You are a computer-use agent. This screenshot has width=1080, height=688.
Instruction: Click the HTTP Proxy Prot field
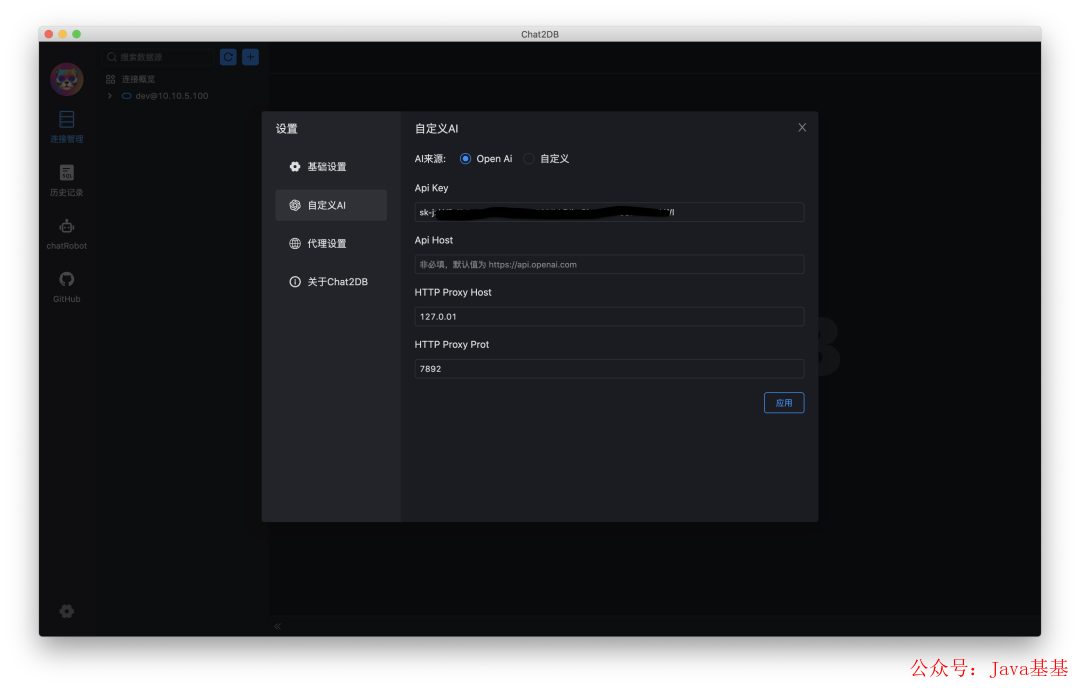[x=609, y=369]
